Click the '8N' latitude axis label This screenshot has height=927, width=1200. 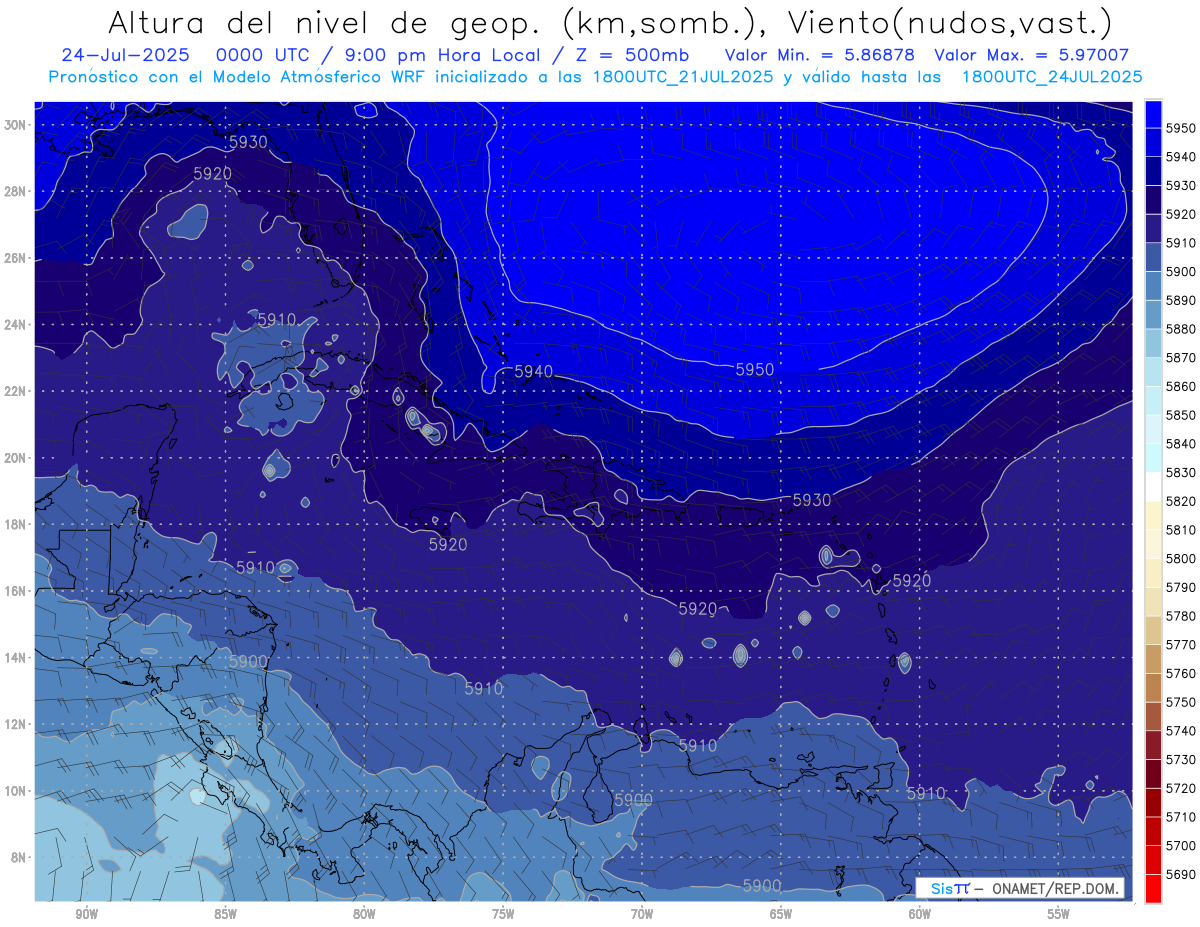pos(20,857)
